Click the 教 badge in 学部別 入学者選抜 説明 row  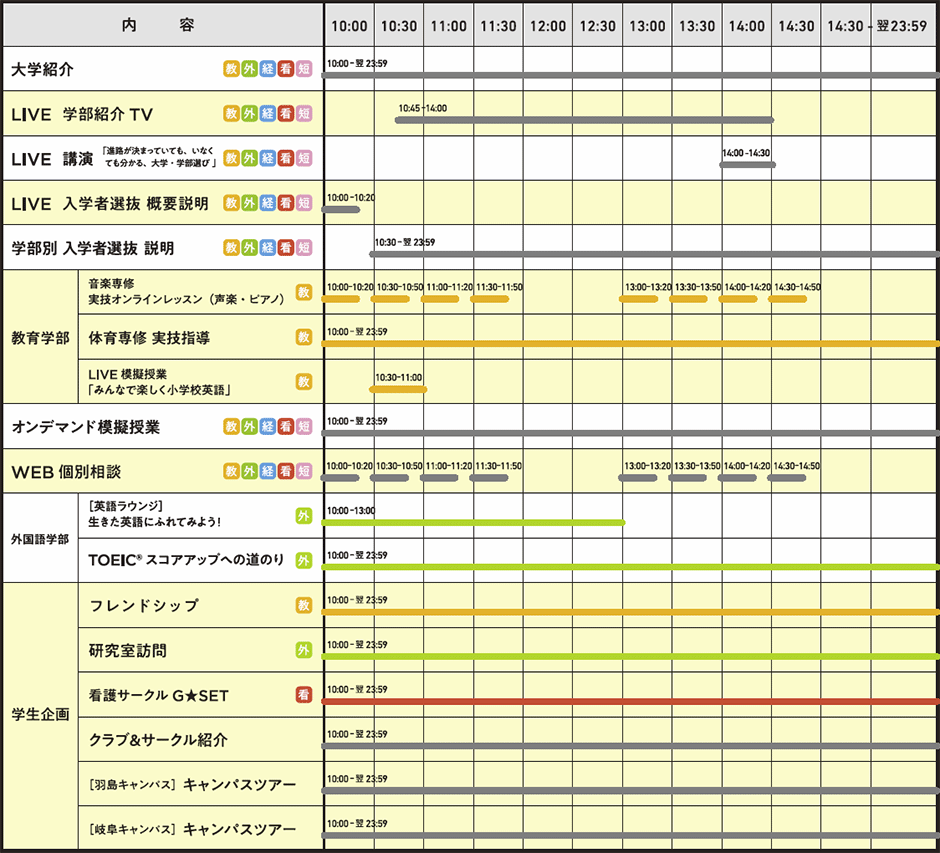pyautogui.click(x=231, y=248)
